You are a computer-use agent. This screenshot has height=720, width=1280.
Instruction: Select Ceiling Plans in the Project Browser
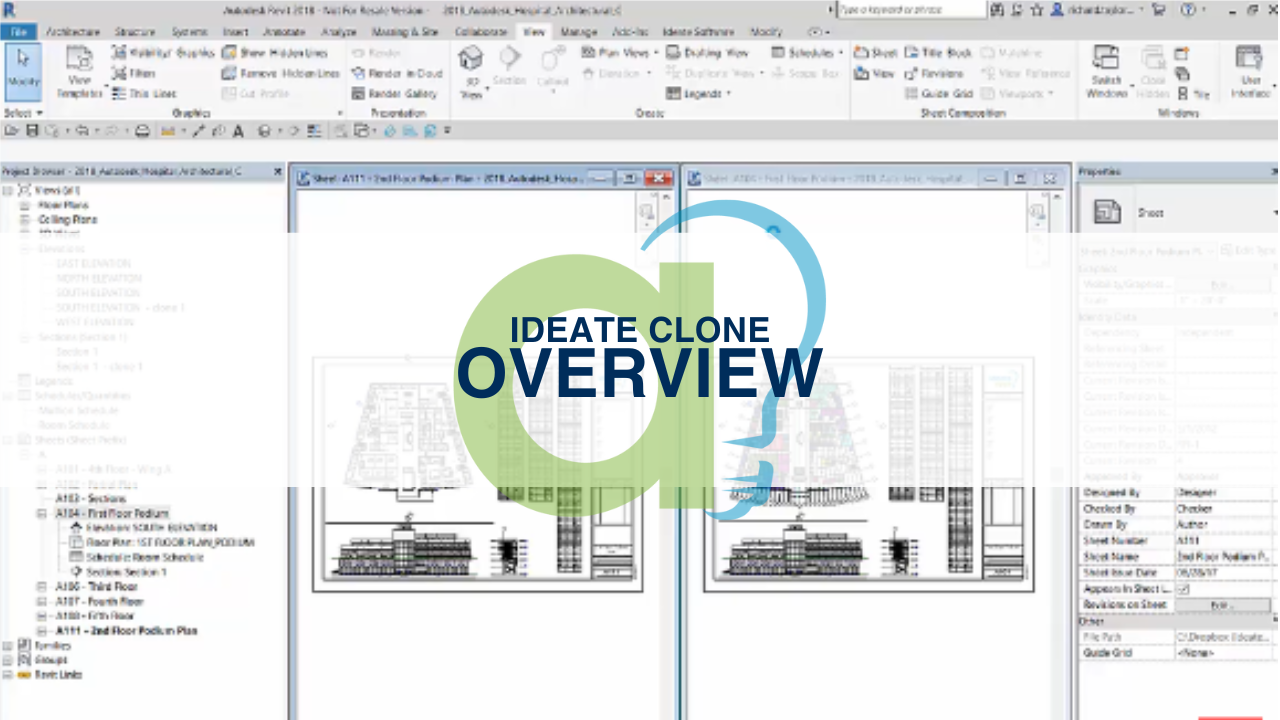(67, 219)
